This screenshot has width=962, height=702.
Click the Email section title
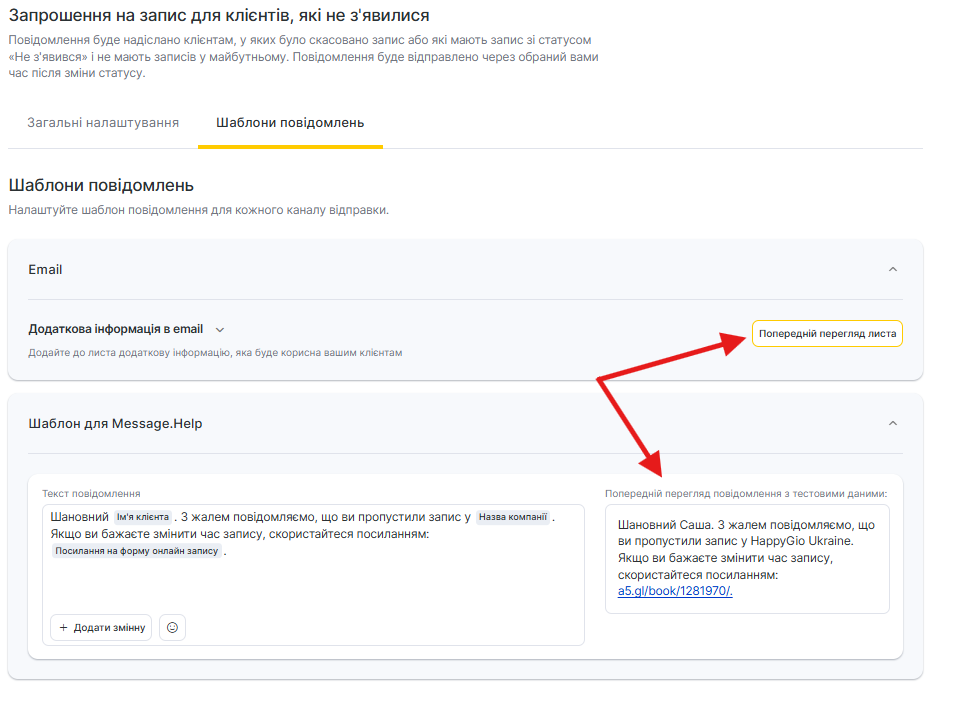click(x=45, y=269)
